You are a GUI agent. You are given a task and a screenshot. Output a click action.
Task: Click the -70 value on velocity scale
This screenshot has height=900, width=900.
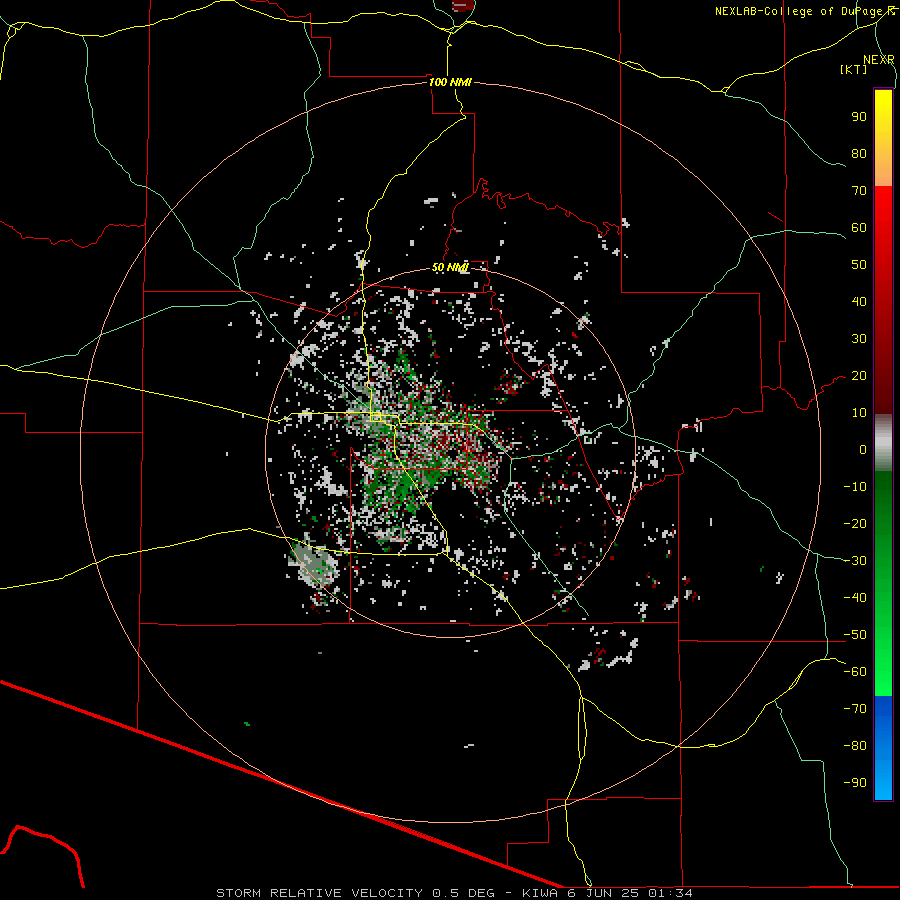point(855,709)
